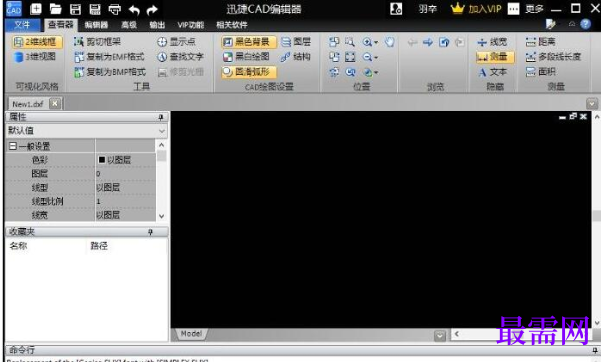Select the zoom window magnifier icon
Image resolution: width=608 pixels, height=362 pixels.
350,41
